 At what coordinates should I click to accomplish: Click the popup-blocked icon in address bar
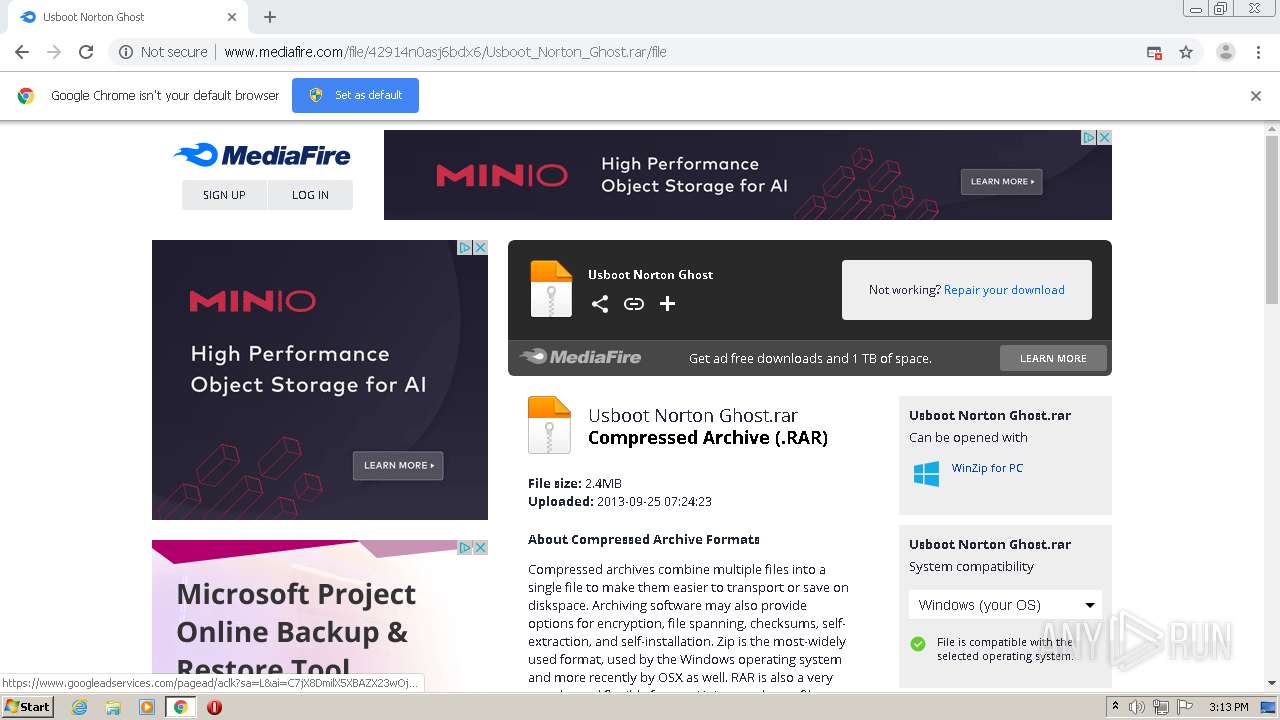tap(1154, 52)
